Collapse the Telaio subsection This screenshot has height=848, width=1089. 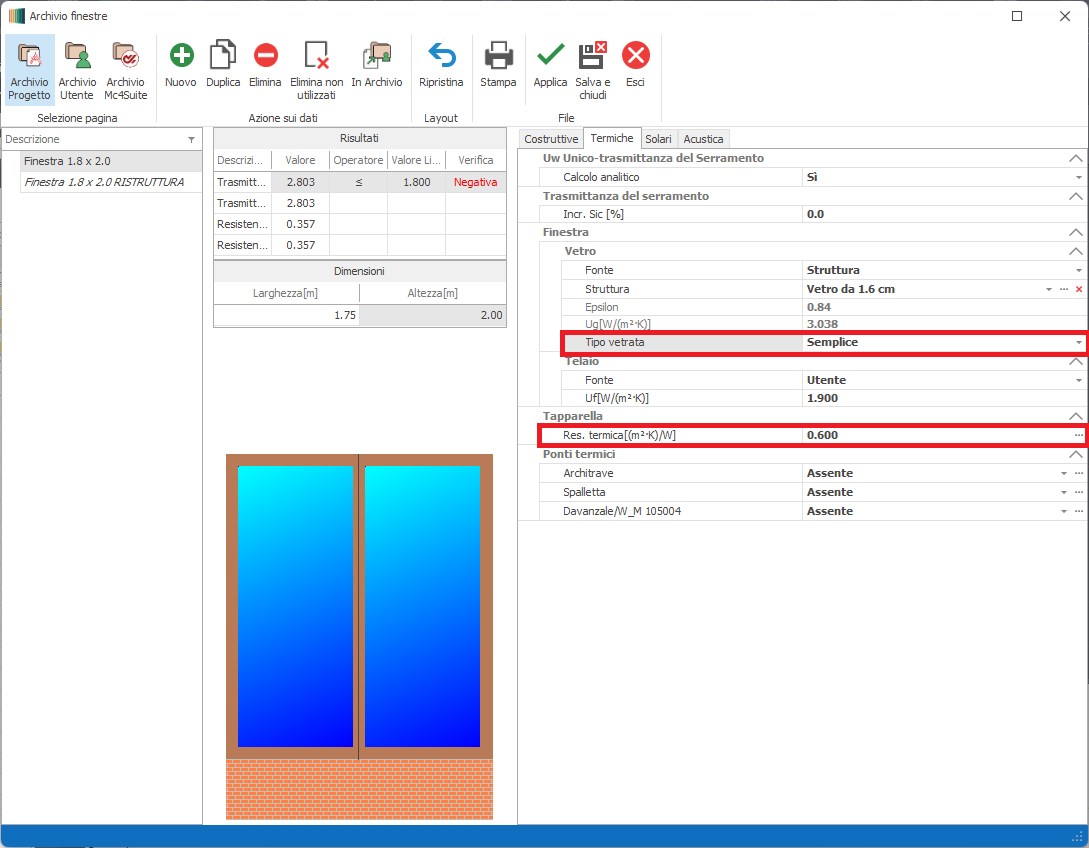point(1076,361)
